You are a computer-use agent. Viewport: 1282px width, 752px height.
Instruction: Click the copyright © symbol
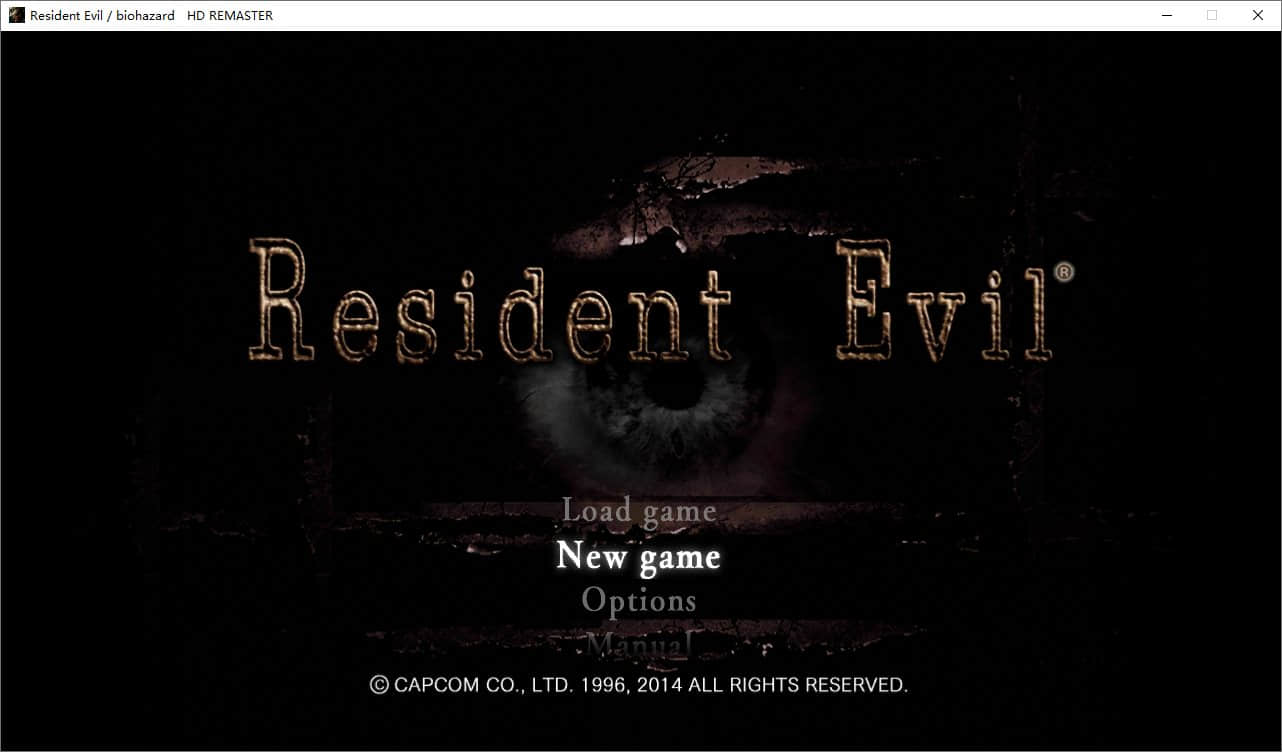click(379, 685)
